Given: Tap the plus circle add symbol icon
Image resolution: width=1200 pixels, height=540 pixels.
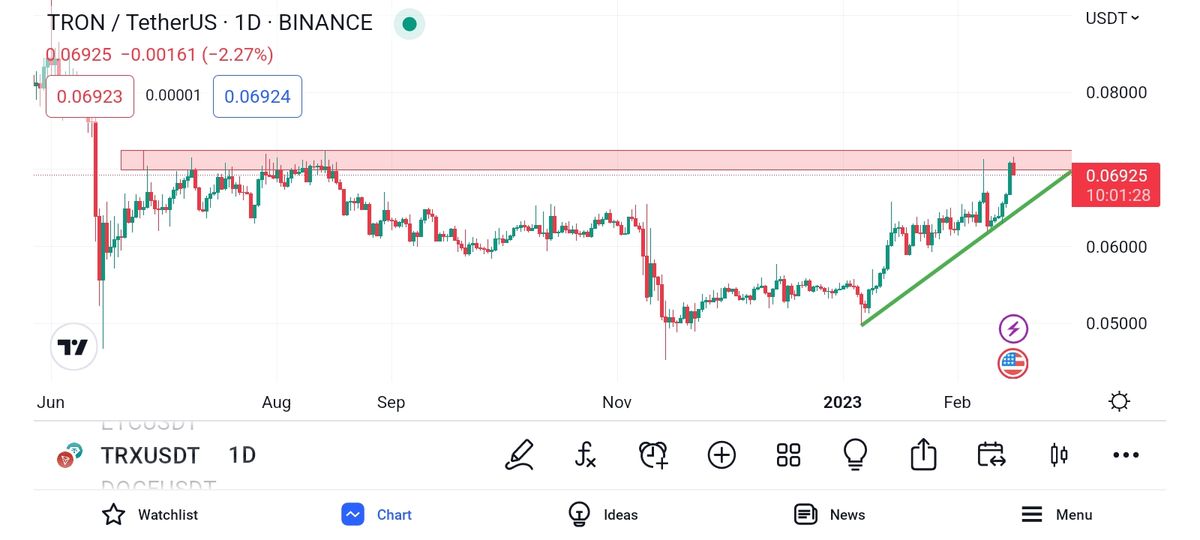Looking at the screenshot, I should pyautogui.click(x=721, y=455).
